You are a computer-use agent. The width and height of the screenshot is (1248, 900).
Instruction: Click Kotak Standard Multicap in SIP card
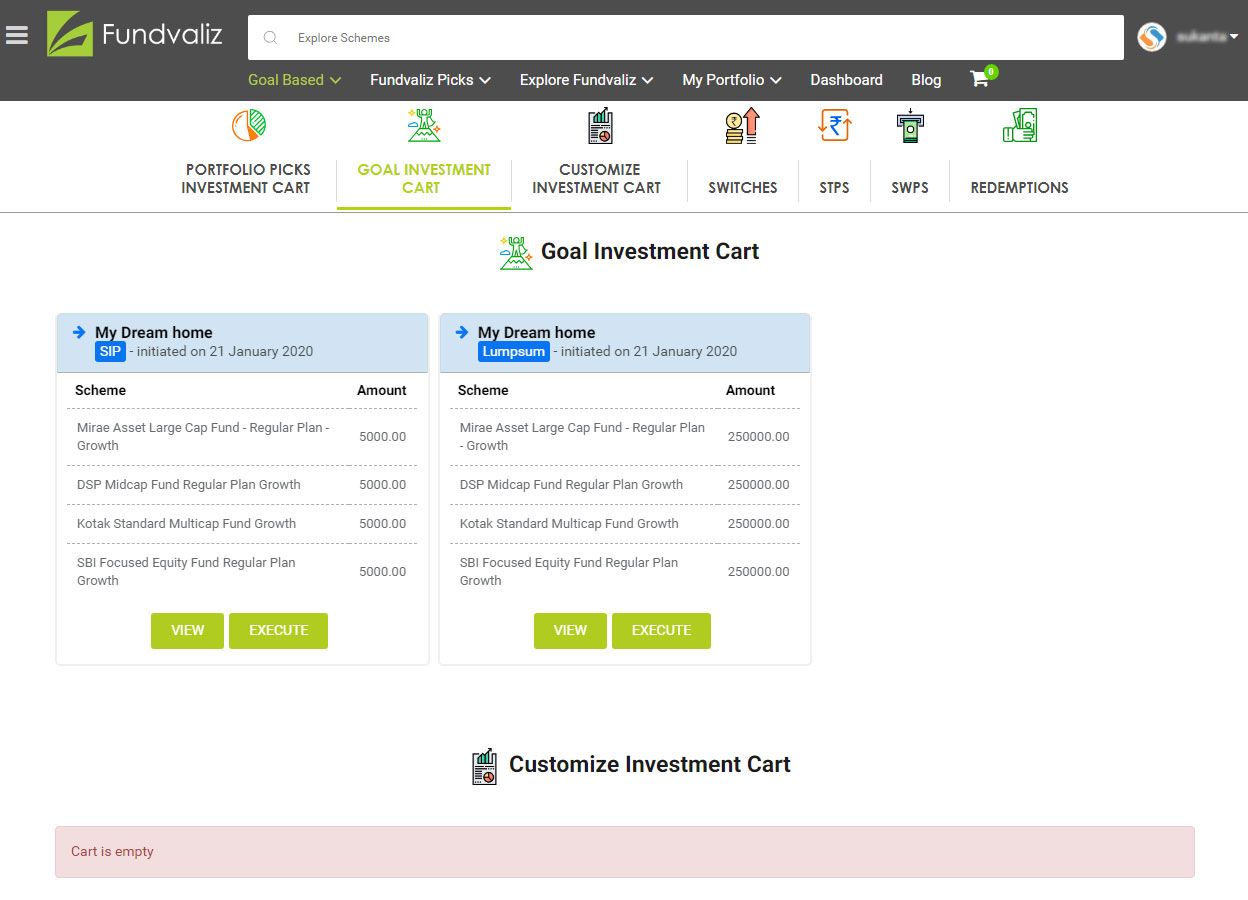tap(186, 523)
